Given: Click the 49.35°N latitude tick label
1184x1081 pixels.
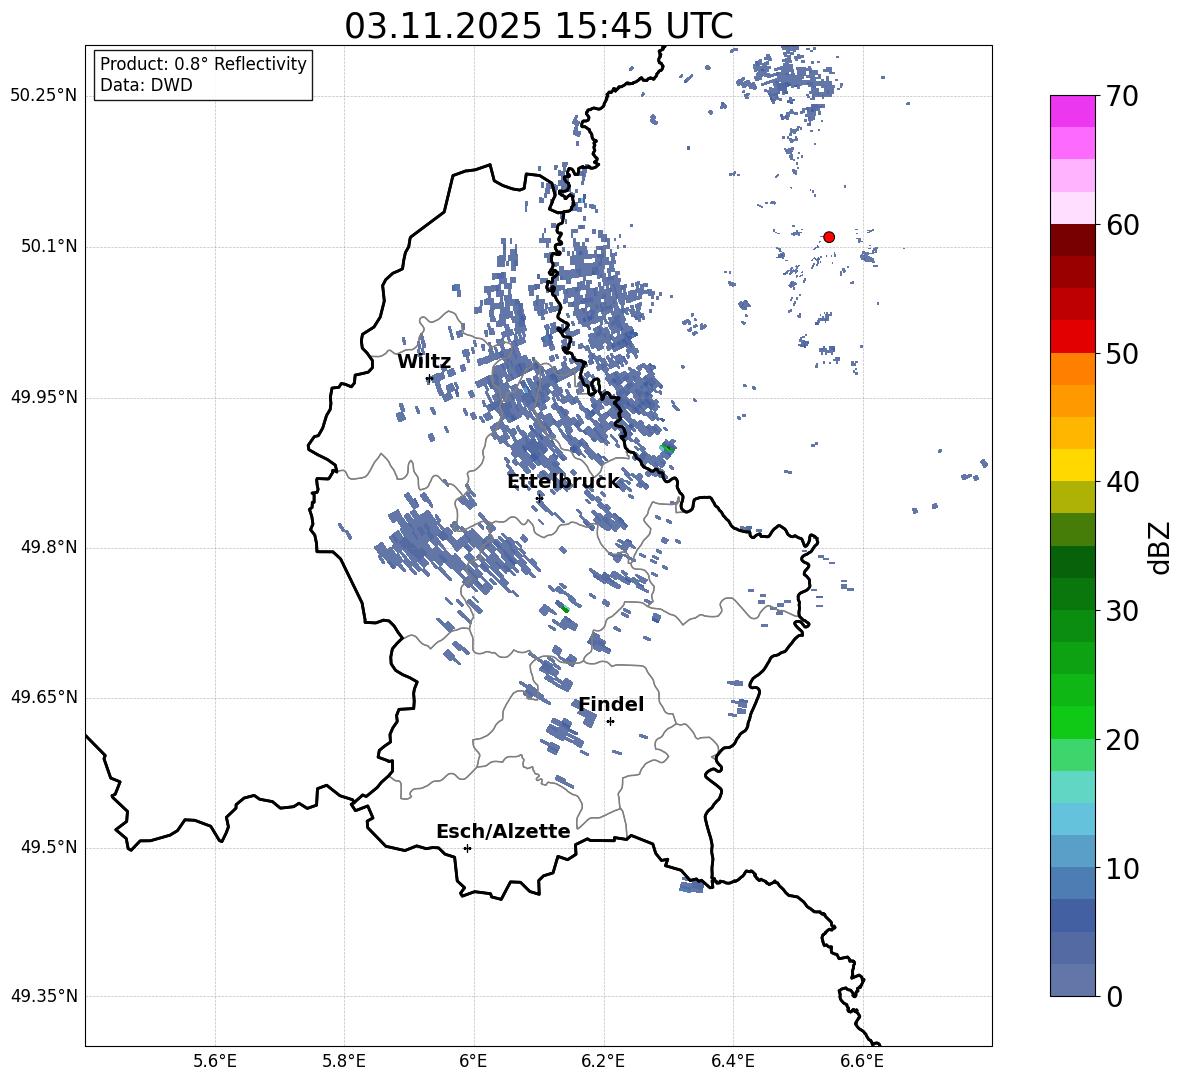Looking at the screenshot, I should coord(43,996).
